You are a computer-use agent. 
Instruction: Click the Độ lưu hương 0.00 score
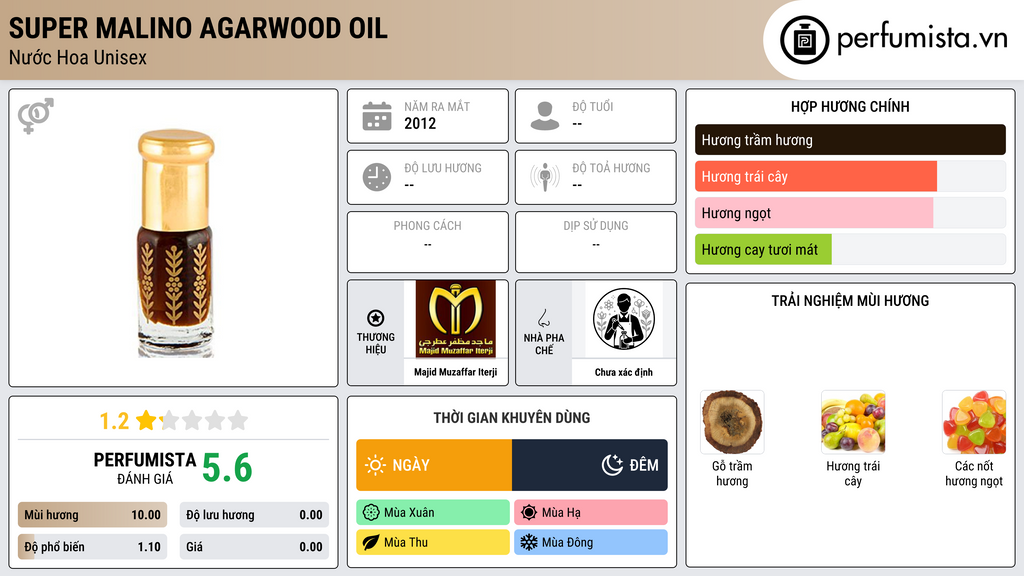pyautogui.click(x=254, y=515)
